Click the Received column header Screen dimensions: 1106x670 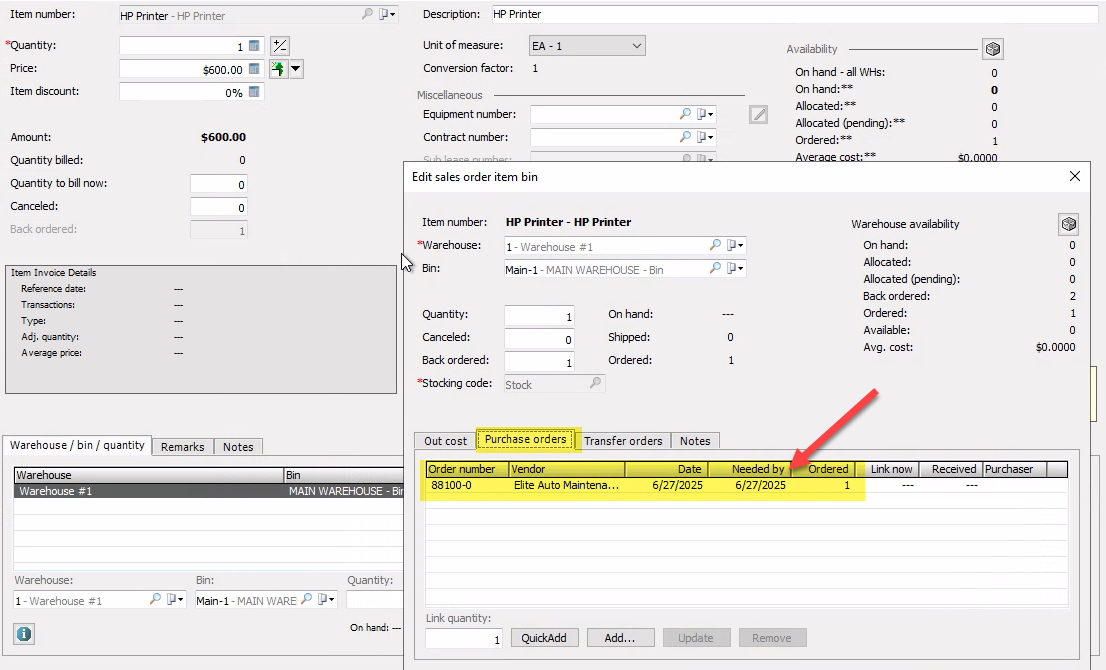[x=950, y=469]
